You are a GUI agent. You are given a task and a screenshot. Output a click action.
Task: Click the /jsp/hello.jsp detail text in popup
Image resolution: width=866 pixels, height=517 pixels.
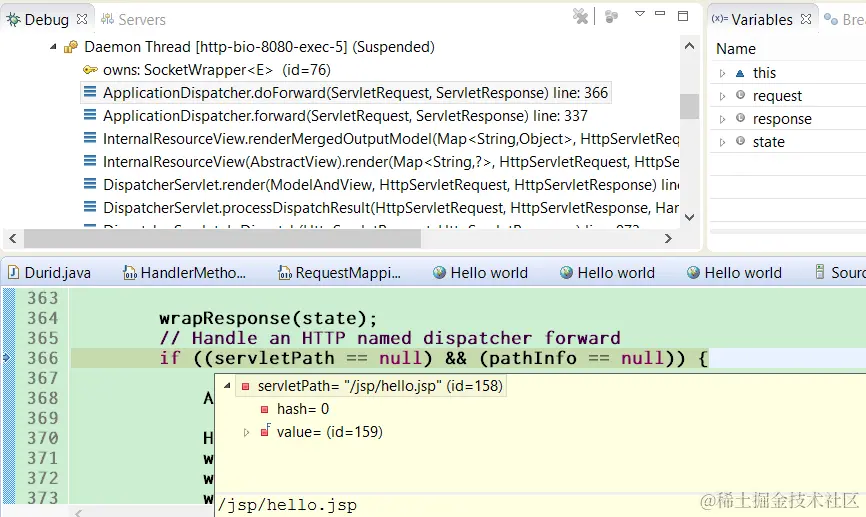[287, 505]
